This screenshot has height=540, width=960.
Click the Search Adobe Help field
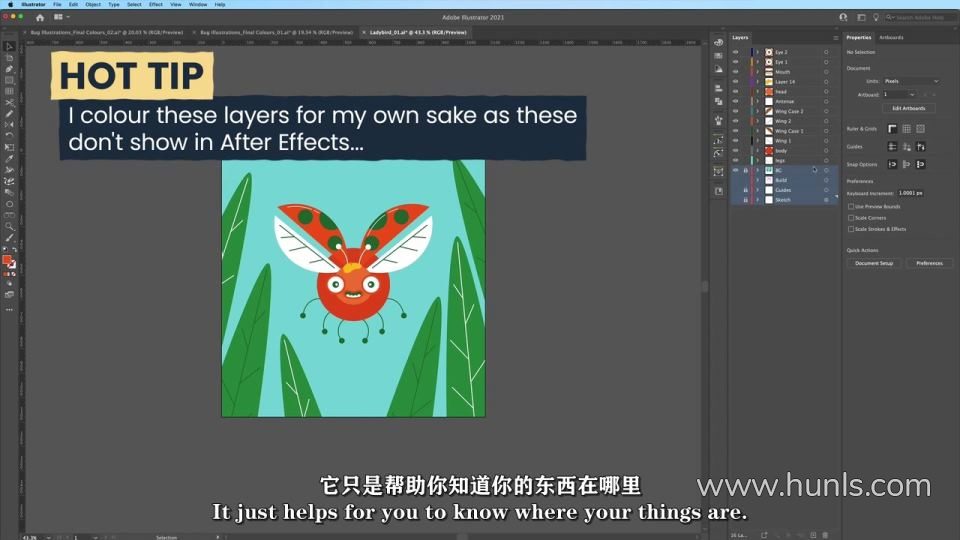tap(920, 18)
